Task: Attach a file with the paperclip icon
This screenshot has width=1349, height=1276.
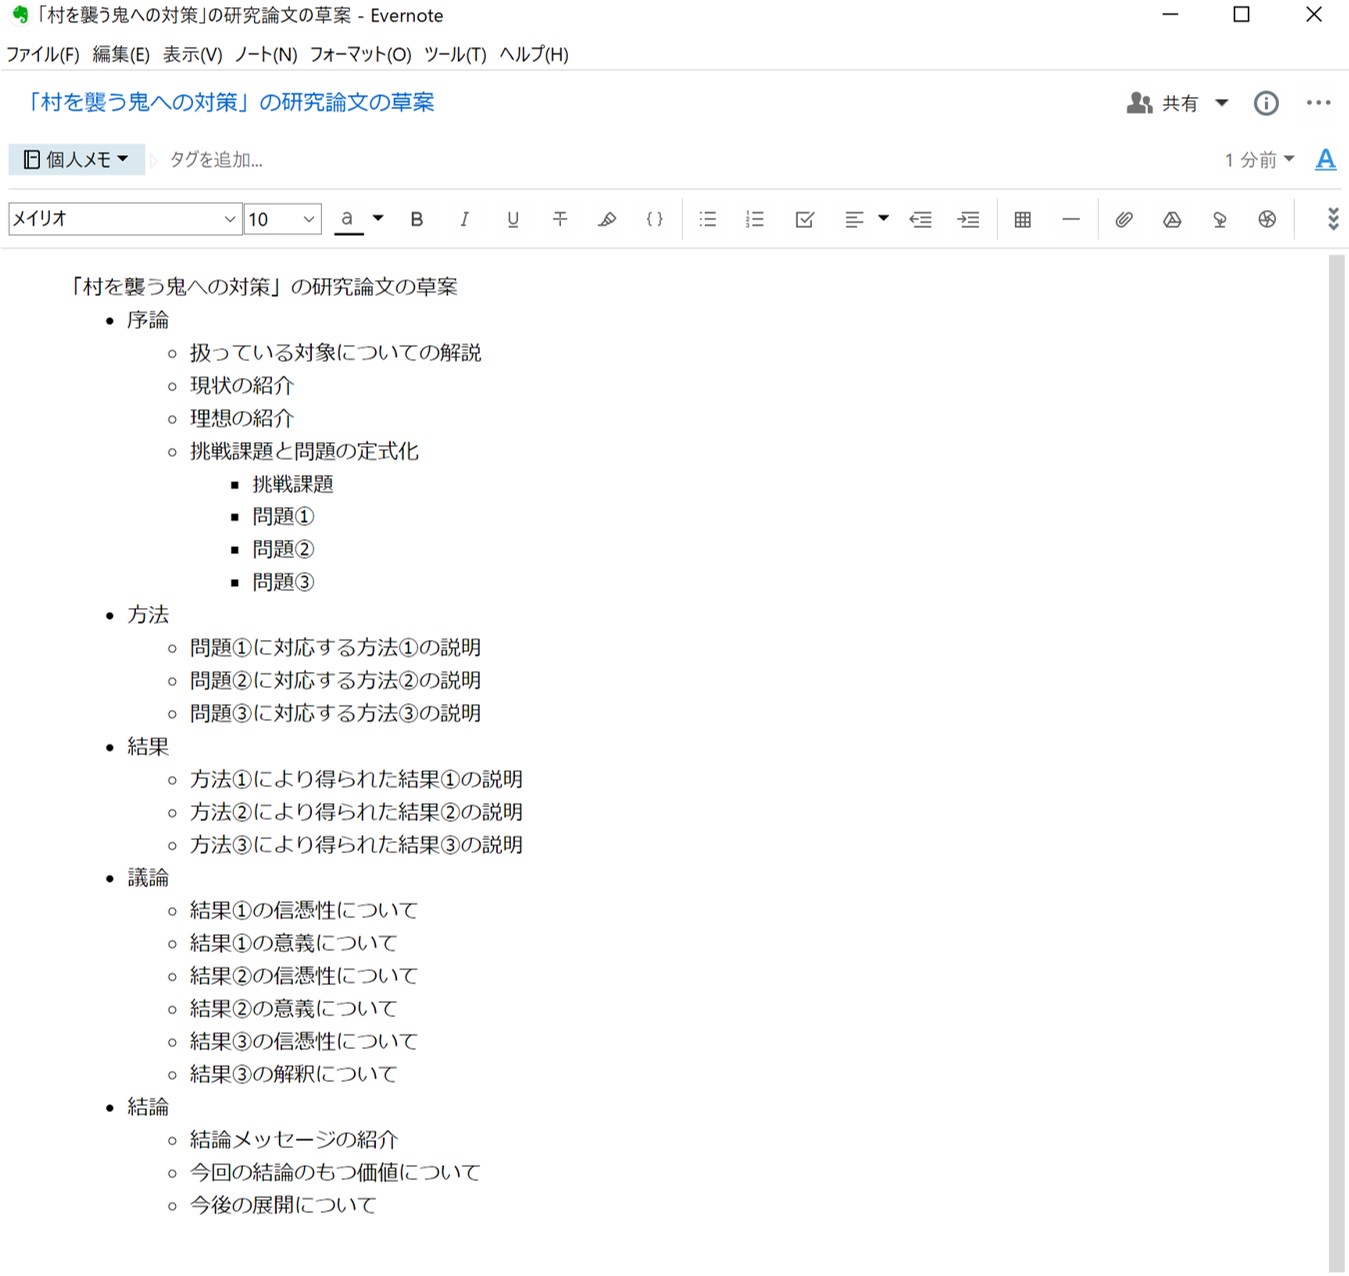Action: (1124, 219)
